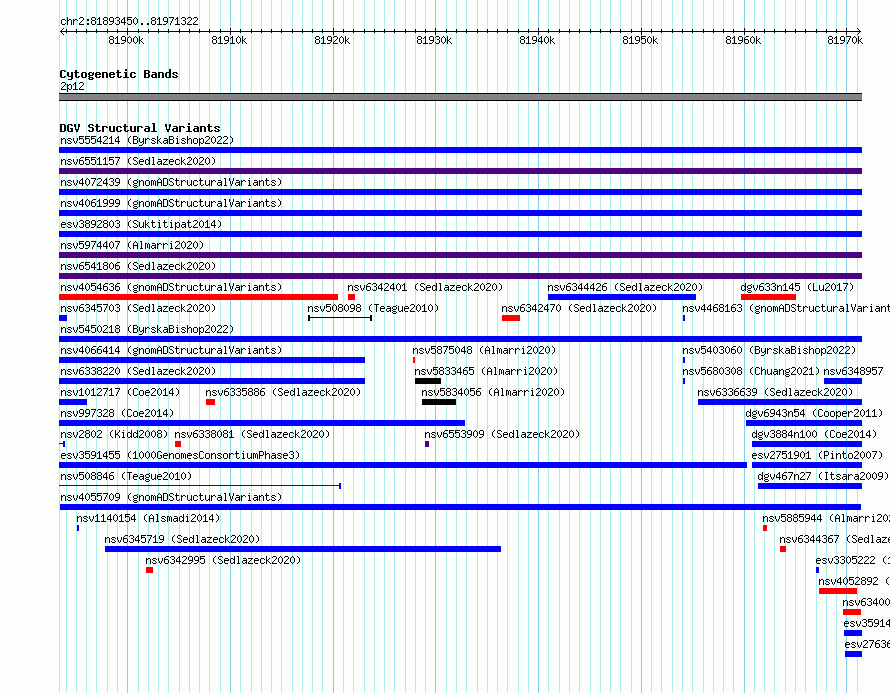
Task: Open nsv5450218 (ByrskaBishop2022) label
Action: pos(147,329)
